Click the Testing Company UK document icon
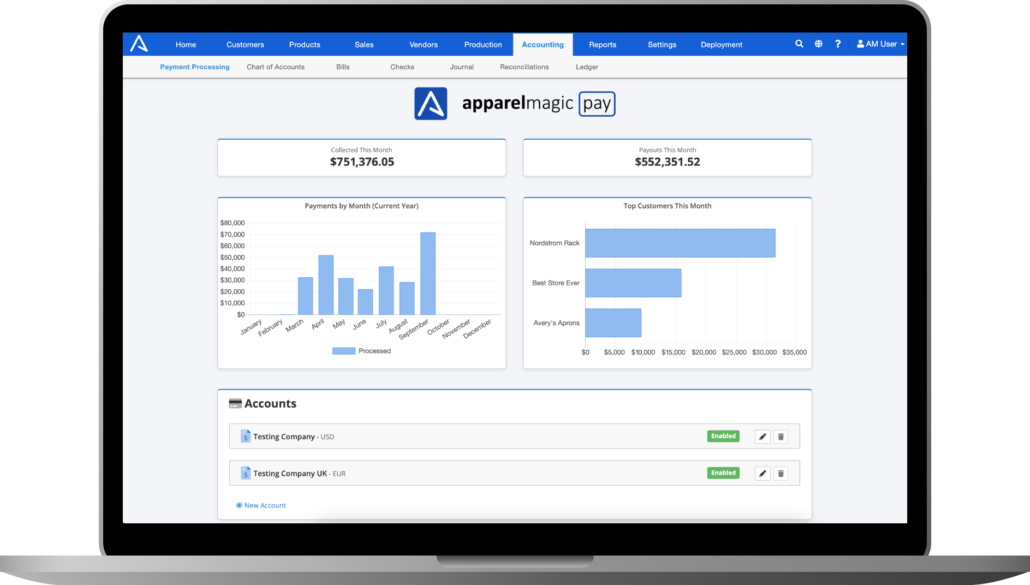The width and height of the screenshot is (1030, 585). pos(245,473)
